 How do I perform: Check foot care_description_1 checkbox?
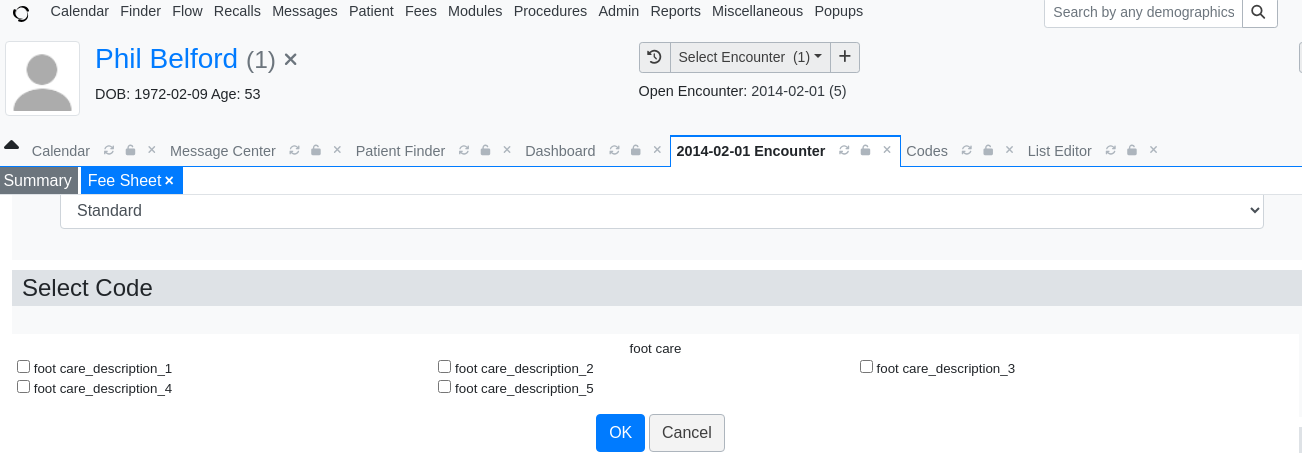(x=24, y=367)
